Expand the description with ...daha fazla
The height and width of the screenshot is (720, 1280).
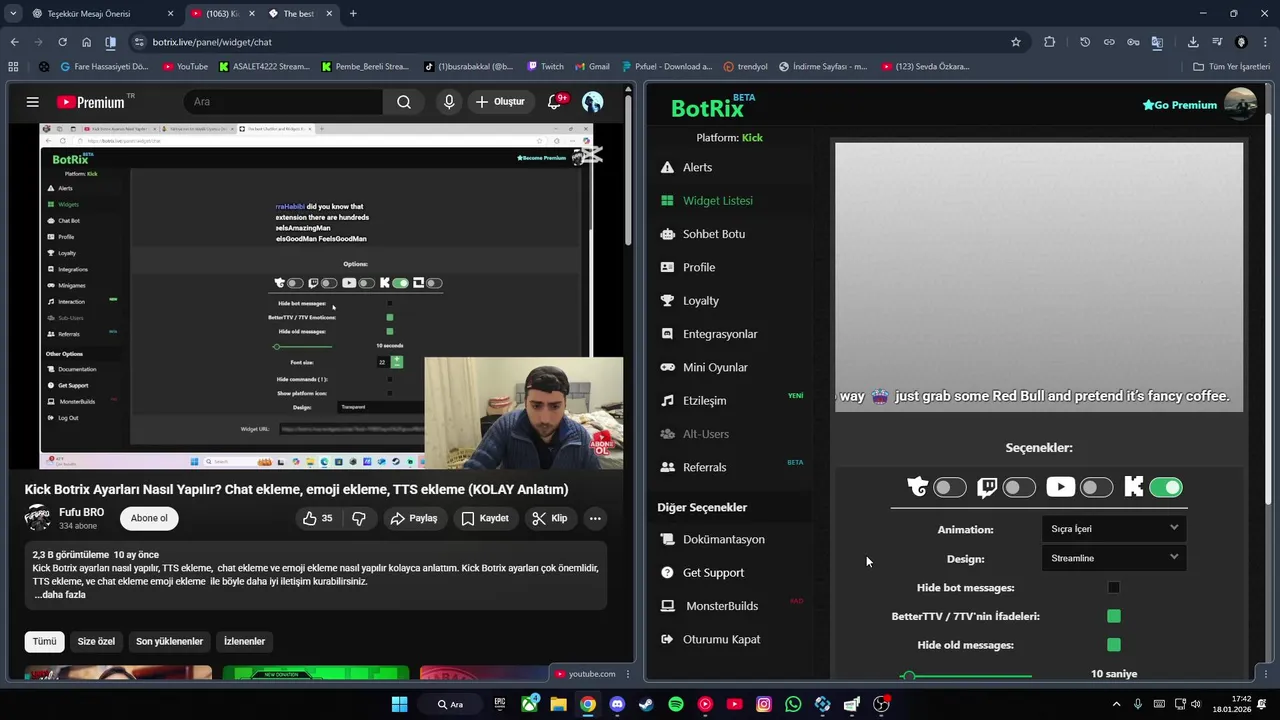tap(60, 595)
